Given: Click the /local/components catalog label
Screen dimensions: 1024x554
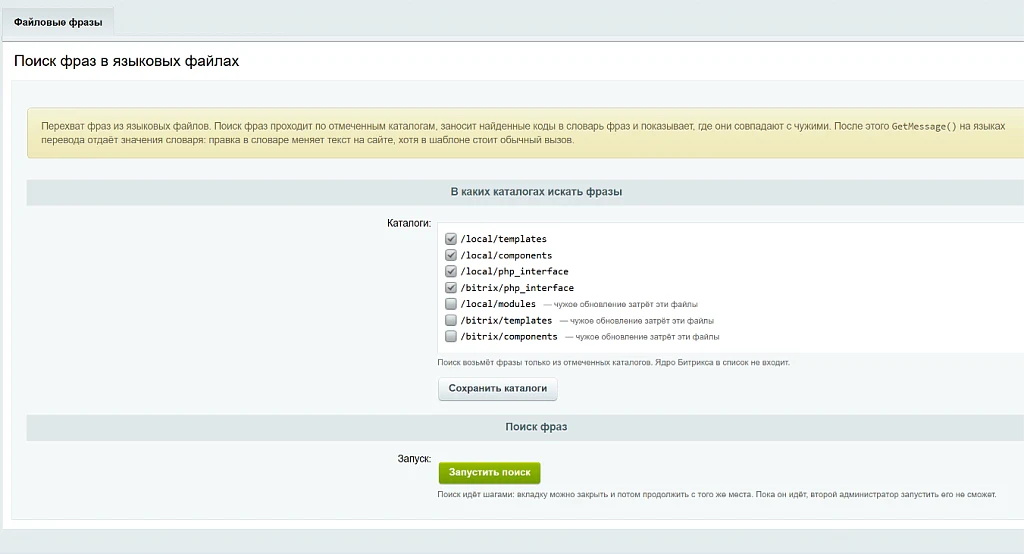Looking at the screenshot, I should 506,255.
